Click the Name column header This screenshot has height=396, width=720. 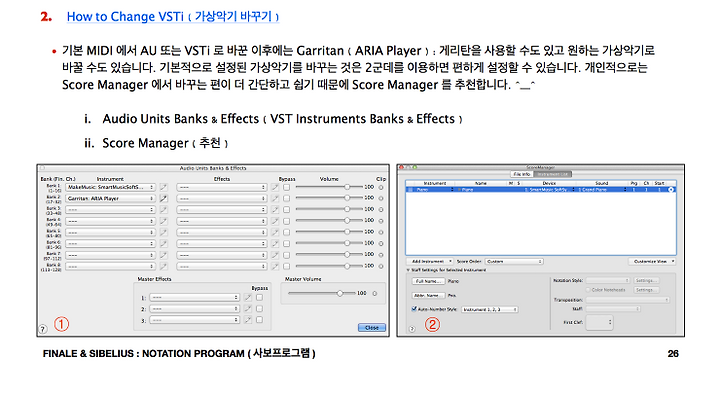(x=481, y=183)
